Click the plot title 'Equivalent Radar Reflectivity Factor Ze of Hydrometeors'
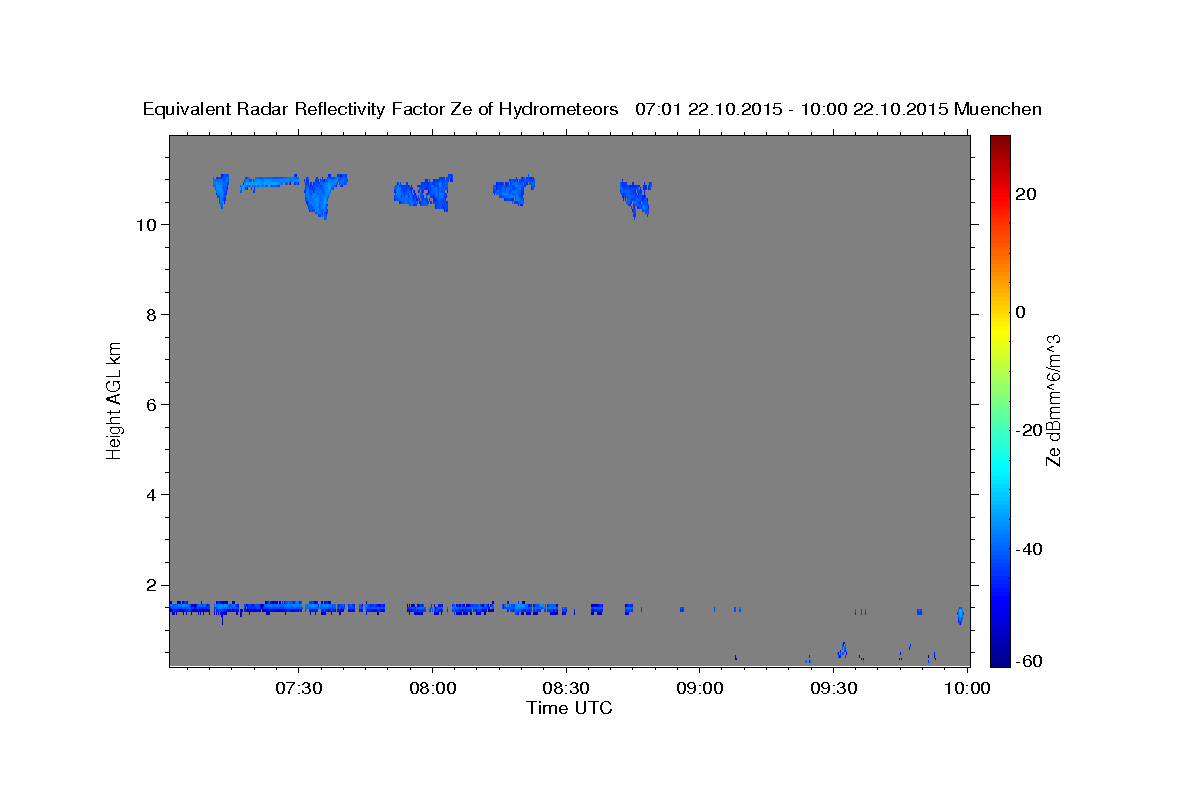The image size is (1200, 800). click(x=380, y=110)
